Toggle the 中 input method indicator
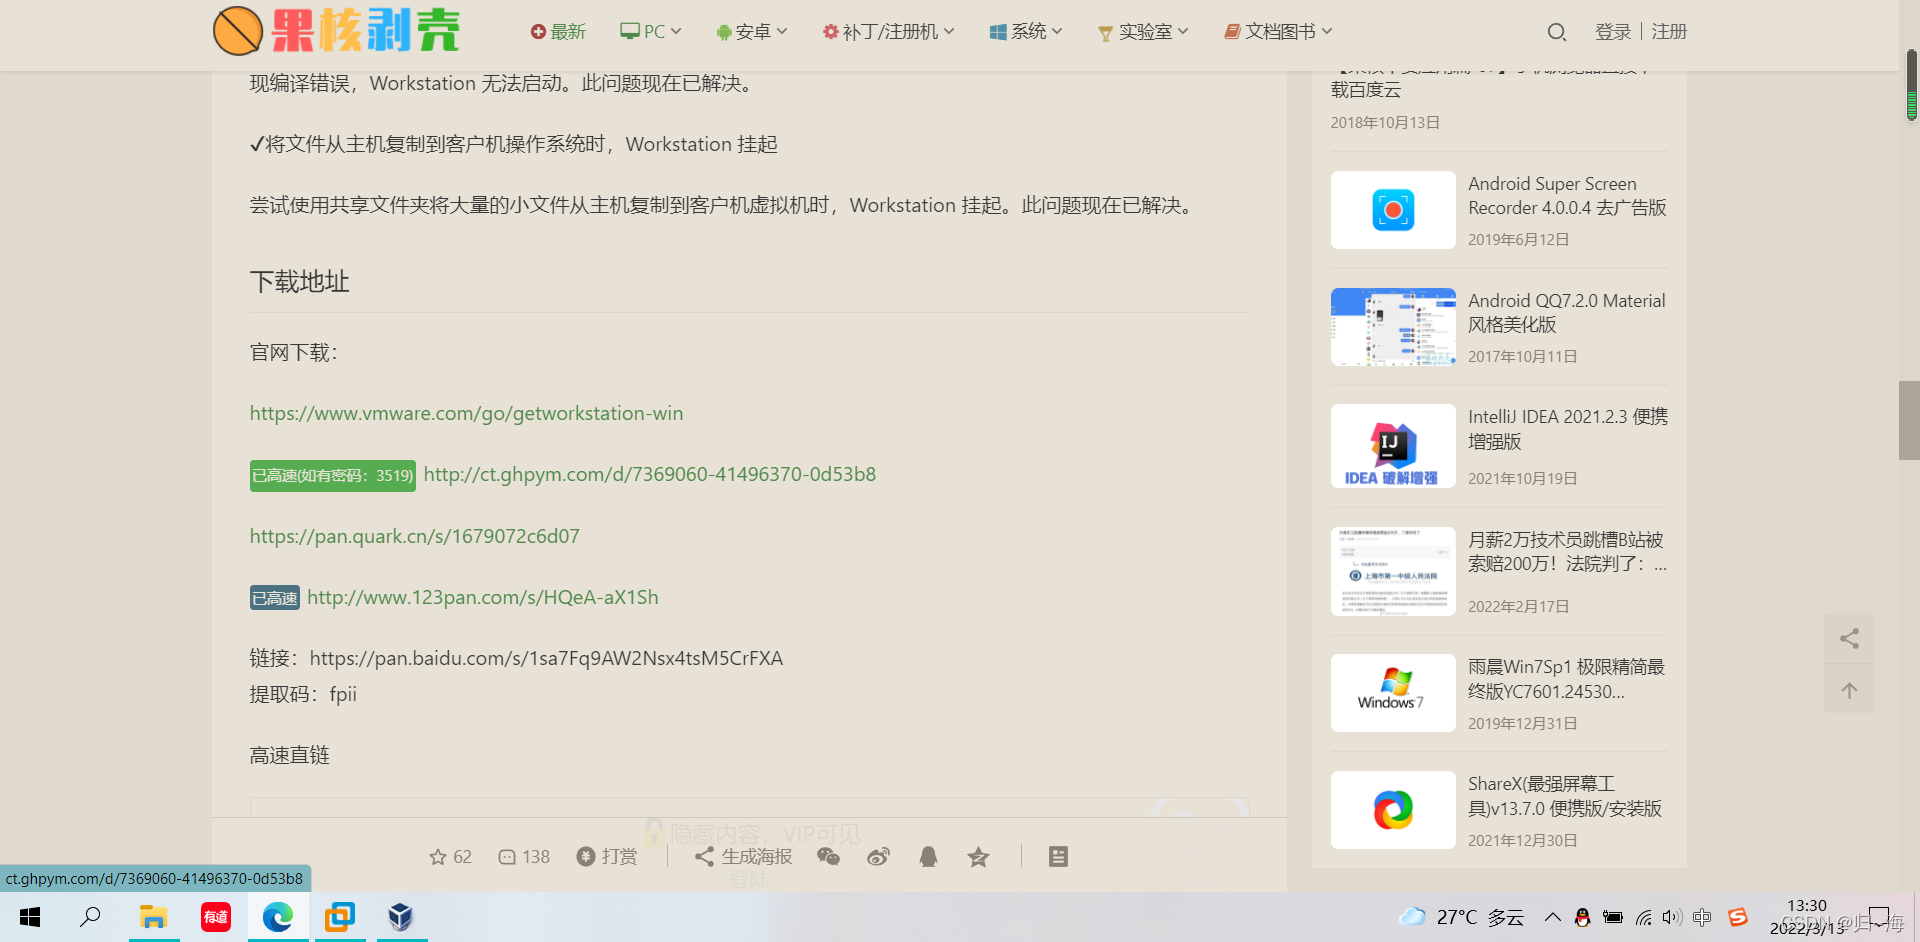Image resolution: width=1920 pixels, height=942 pixels. coord(1702,917)
